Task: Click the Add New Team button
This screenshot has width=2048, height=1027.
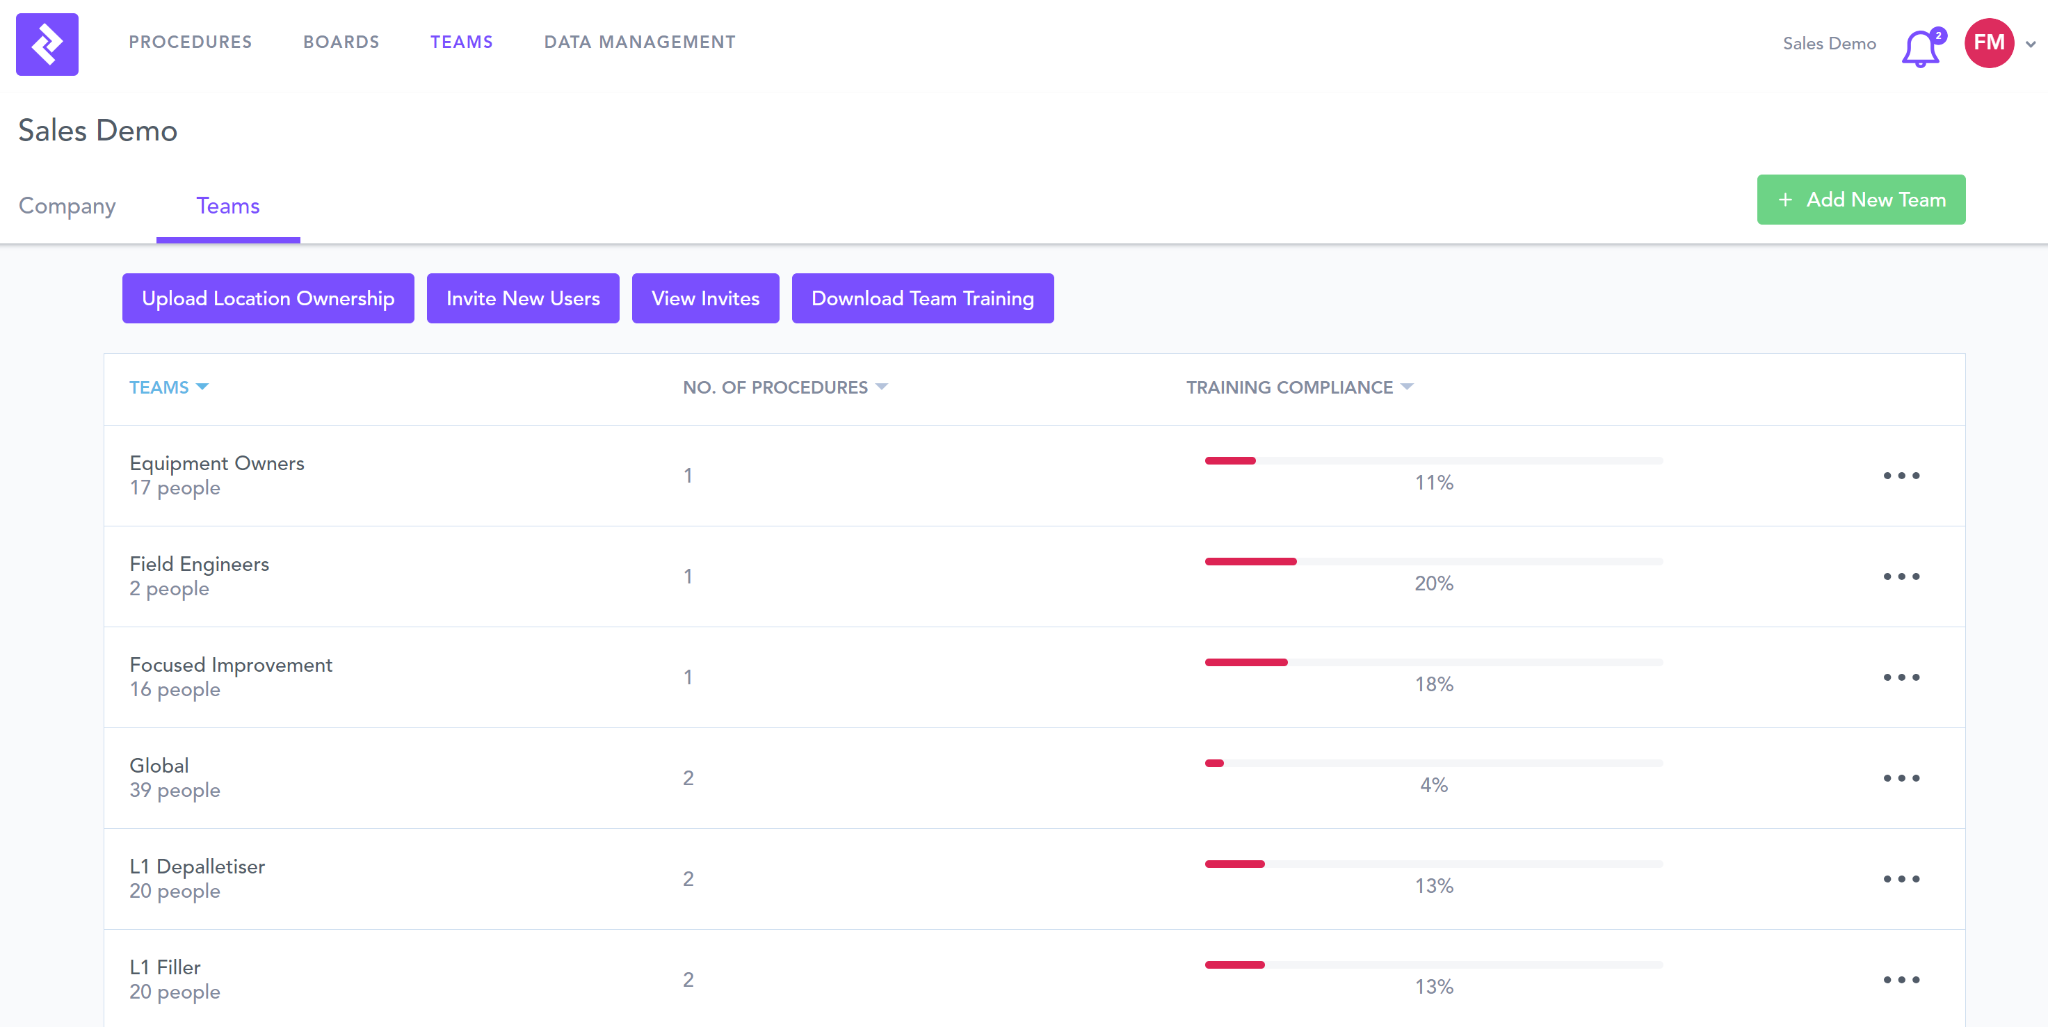Action: point(1860,200)
